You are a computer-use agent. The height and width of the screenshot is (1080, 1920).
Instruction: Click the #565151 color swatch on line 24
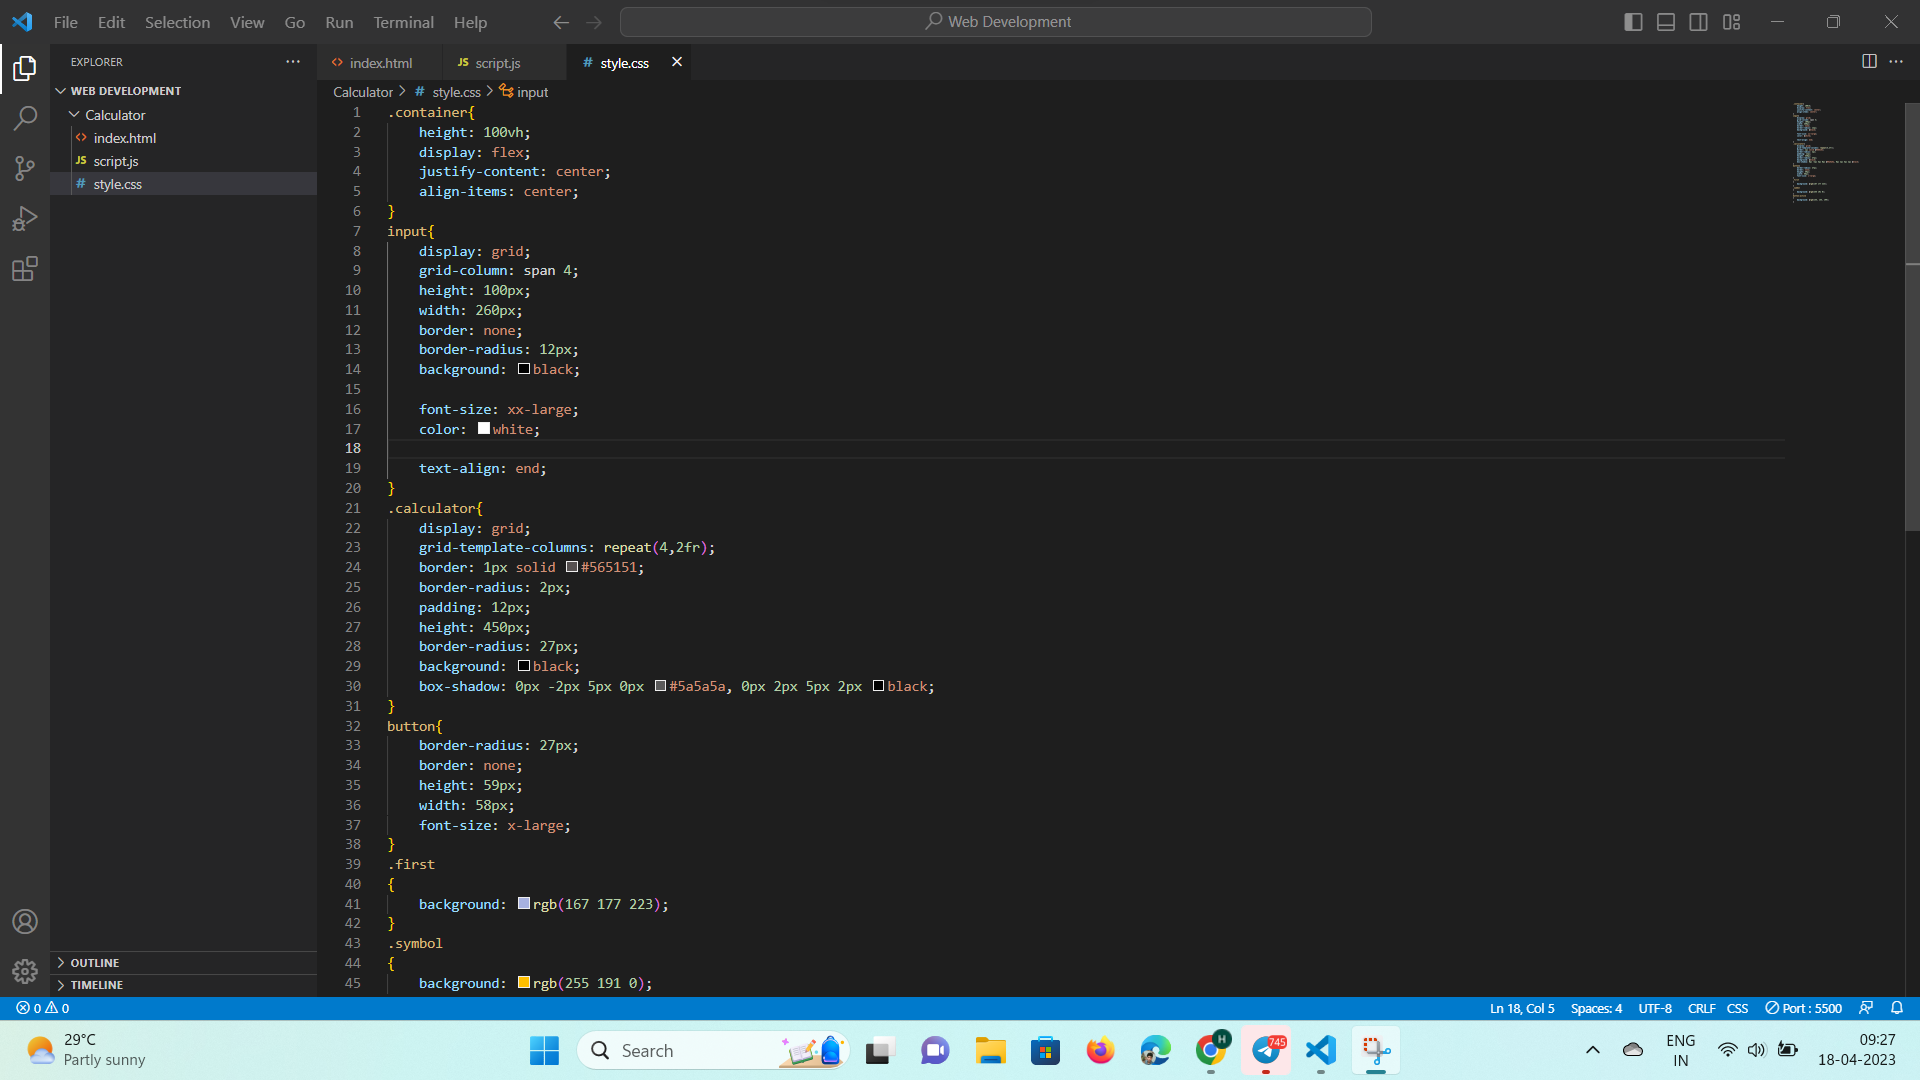(x=572, y=567)
